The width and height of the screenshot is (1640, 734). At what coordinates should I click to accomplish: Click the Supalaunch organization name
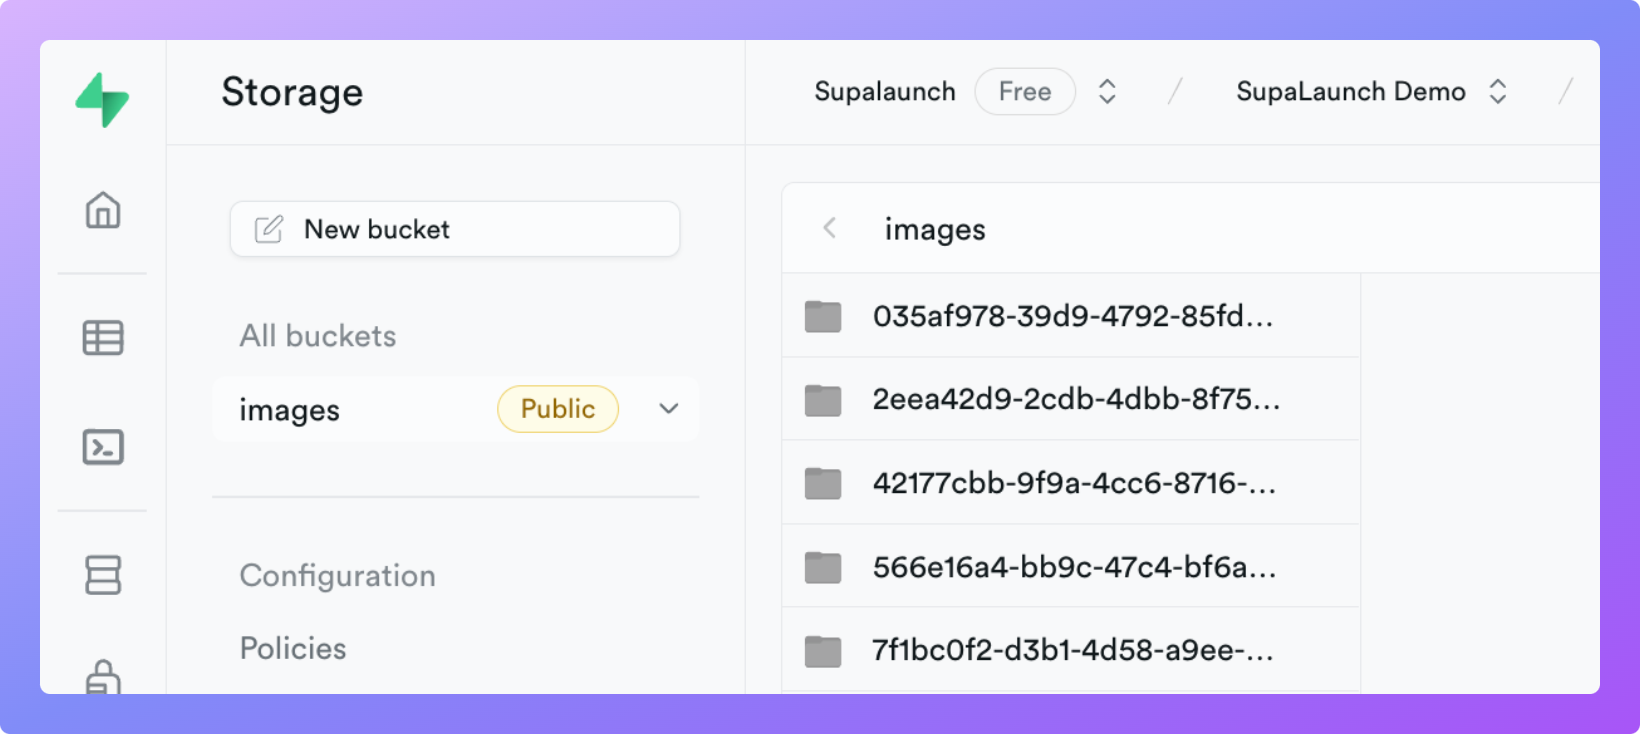click(885, 92)
